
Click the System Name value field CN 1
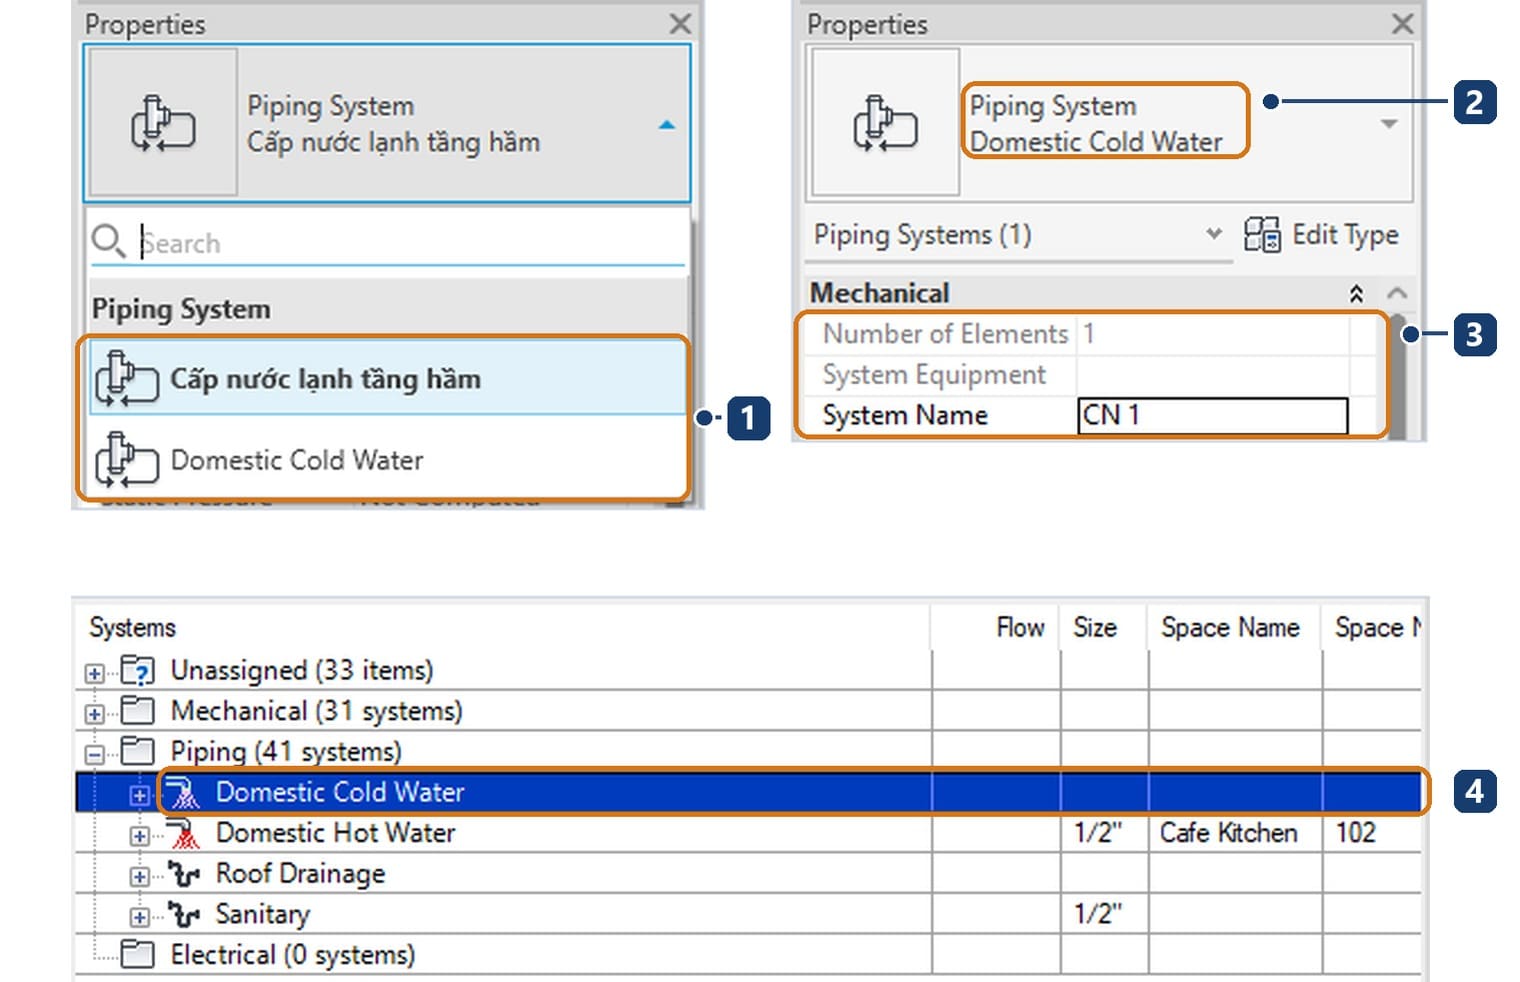tap(1213, 415)
